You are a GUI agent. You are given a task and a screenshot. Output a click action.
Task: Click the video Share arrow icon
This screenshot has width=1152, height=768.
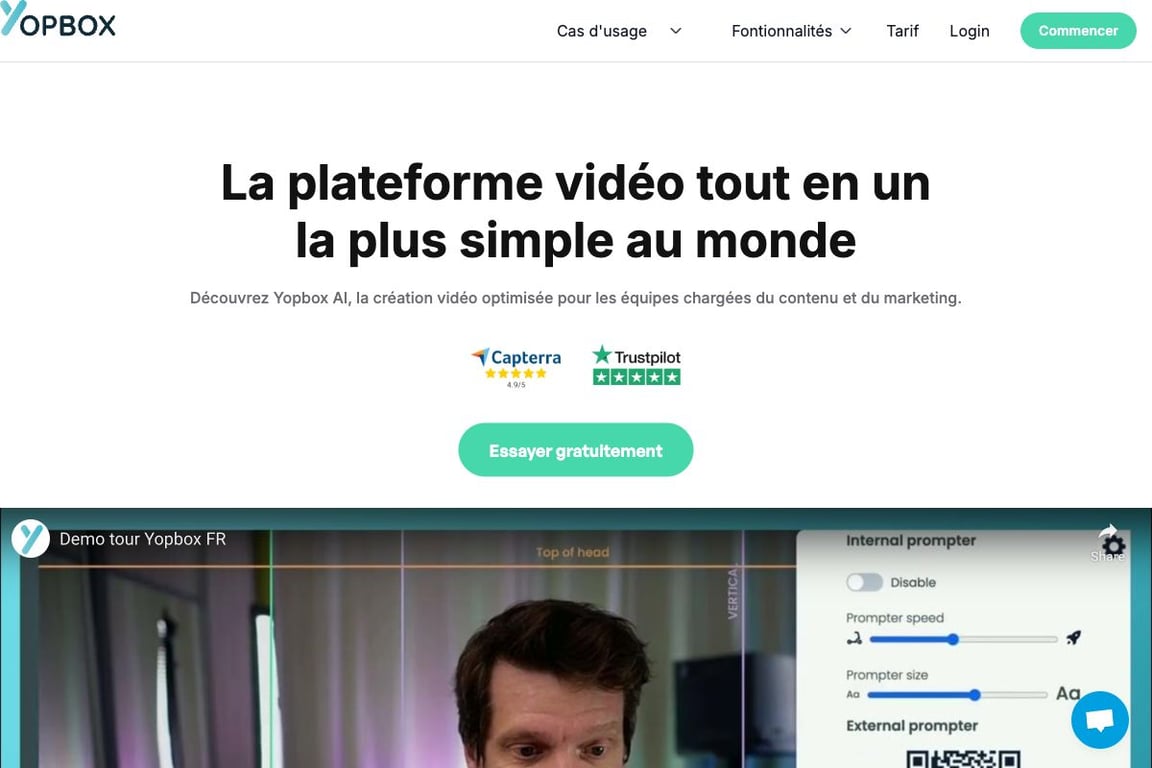click(x=1107, y=531)
